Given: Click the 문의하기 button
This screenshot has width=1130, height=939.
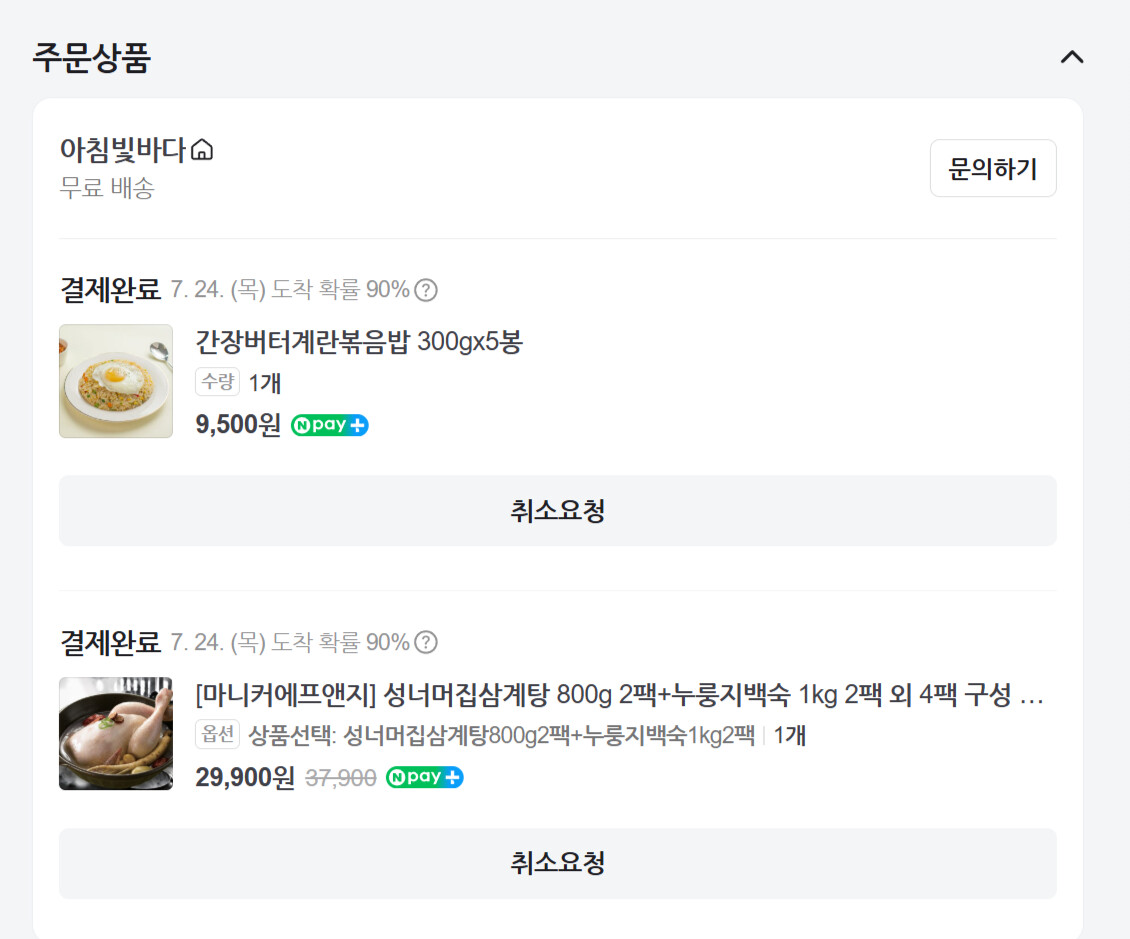Looking at the screenshot, I should 992,168.
